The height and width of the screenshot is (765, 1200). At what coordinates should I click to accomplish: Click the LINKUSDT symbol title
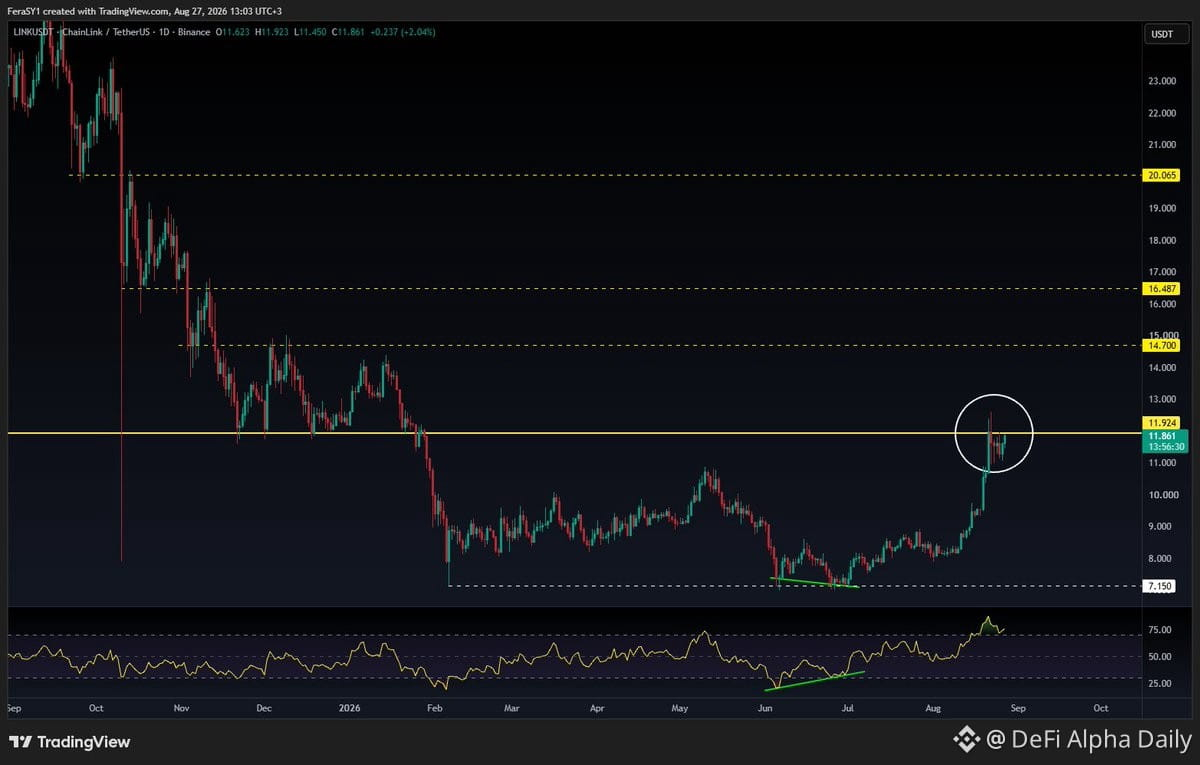[32, 32]
